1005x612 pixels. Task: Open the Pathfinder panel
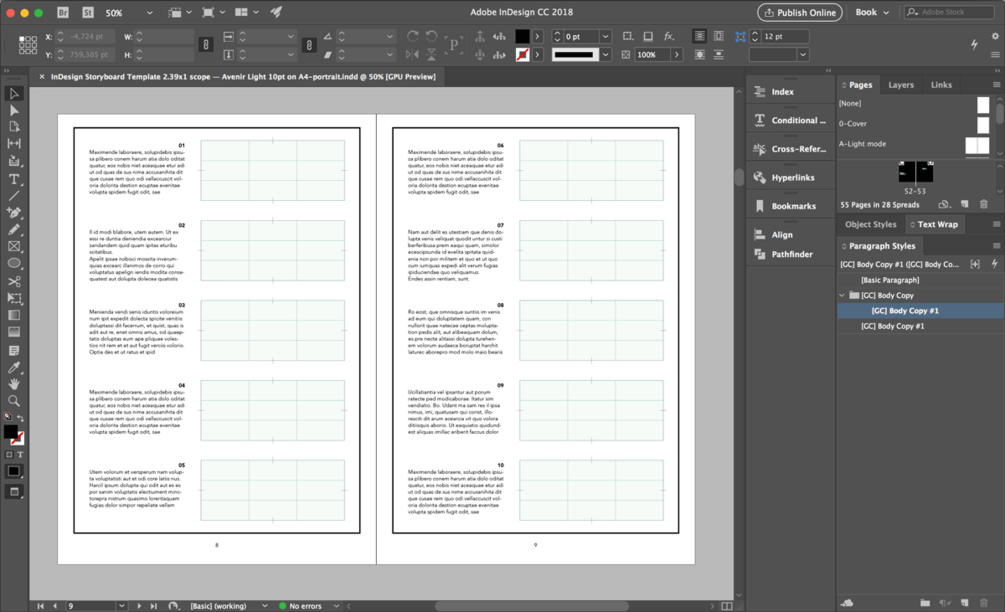click(x=790, y=254)
